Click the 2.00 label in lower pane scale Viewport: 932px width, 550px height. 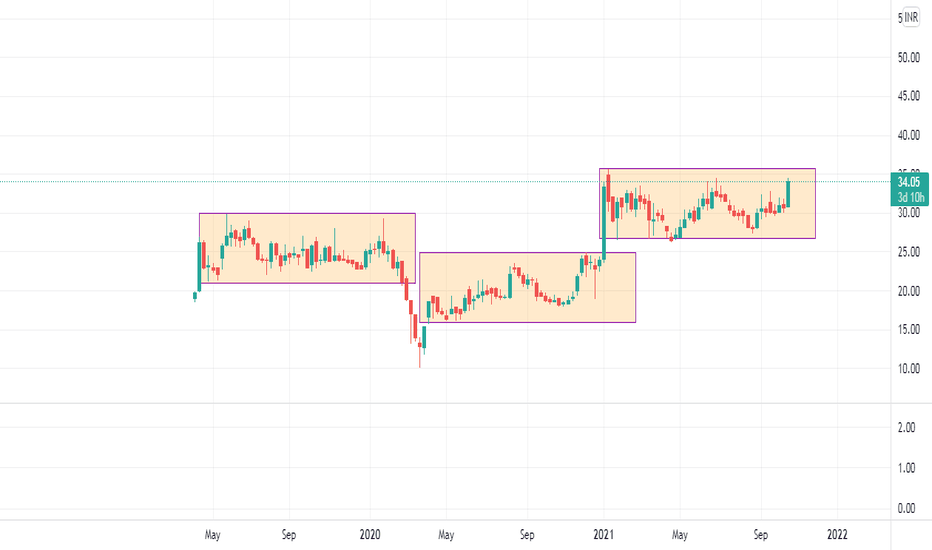click(x=906, y=428)
